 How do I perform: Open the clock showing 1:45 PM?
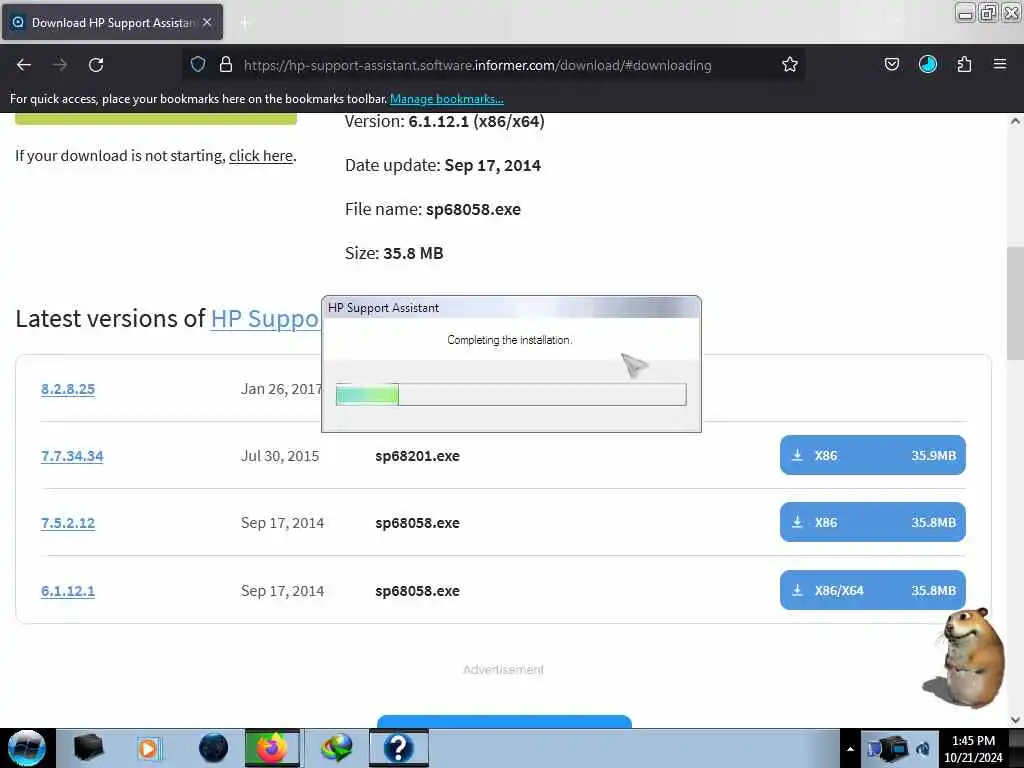(x=973, y=748)
